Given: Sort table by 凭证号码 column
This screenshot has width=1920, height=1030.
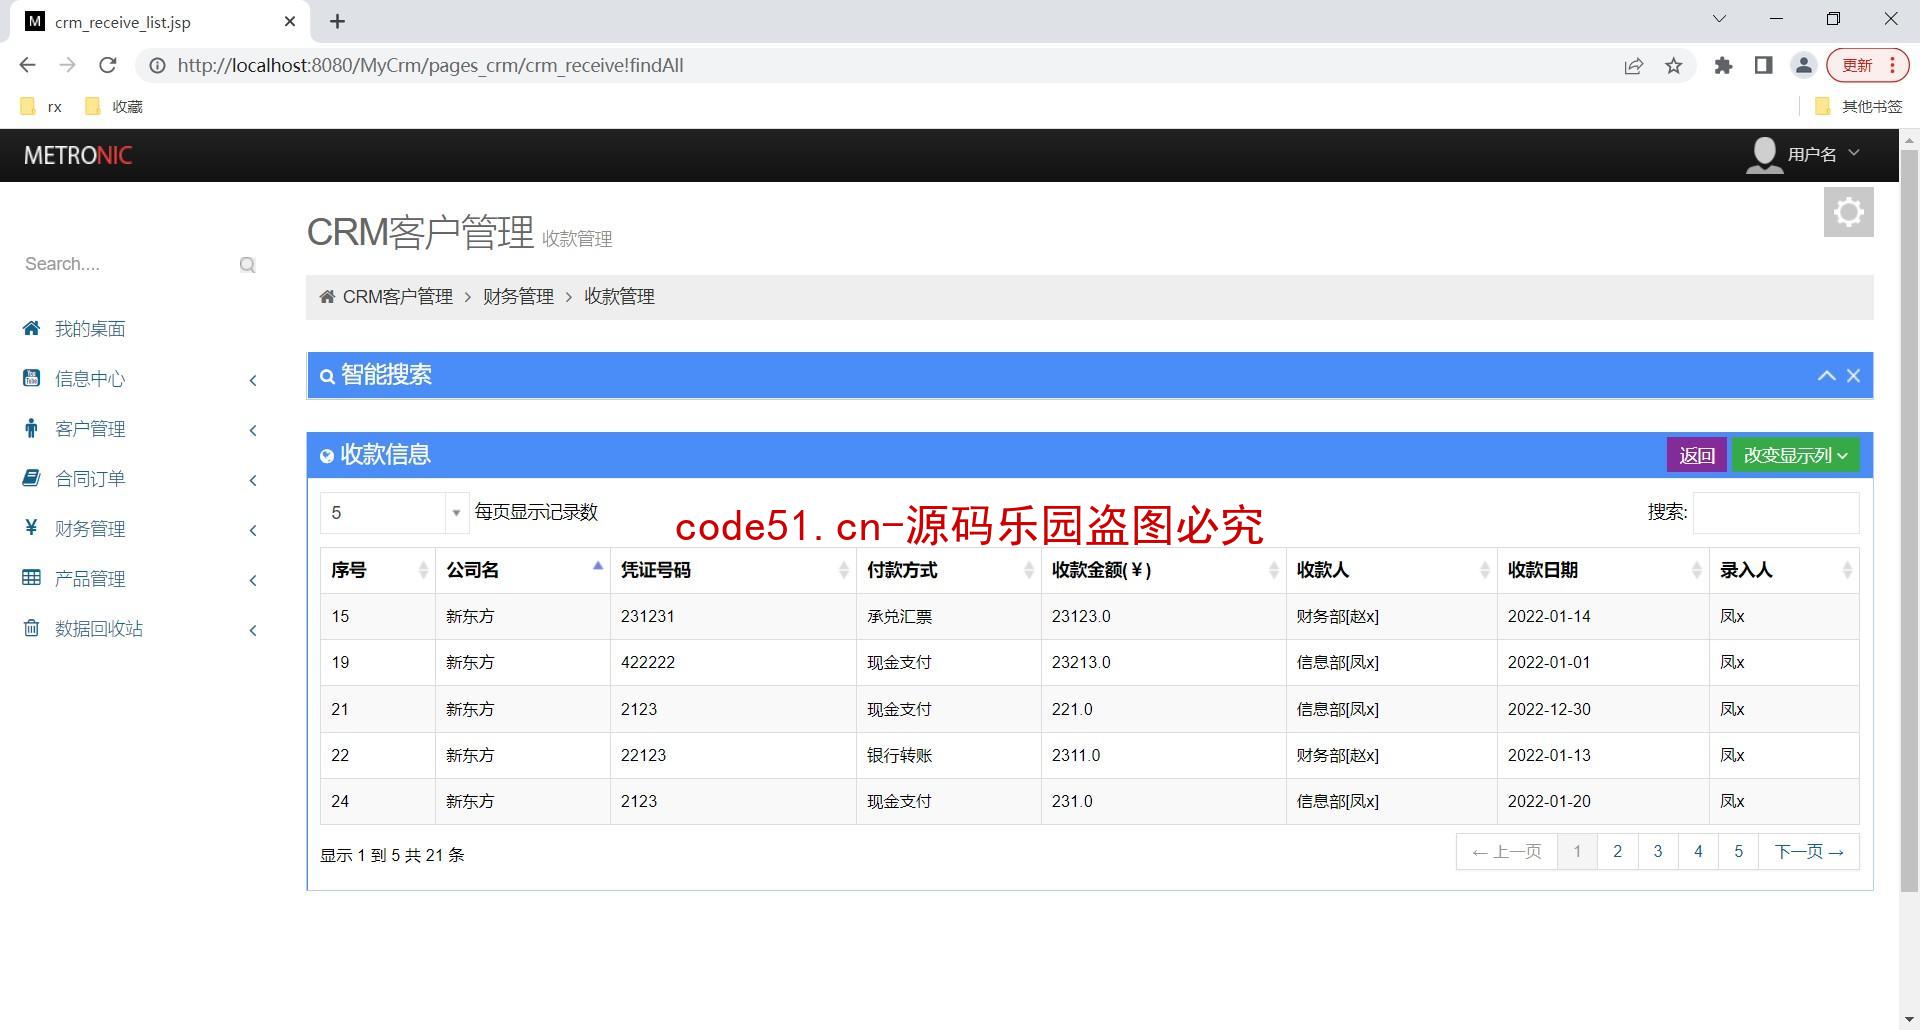Looking at the screenshot, I should point(733,570).
